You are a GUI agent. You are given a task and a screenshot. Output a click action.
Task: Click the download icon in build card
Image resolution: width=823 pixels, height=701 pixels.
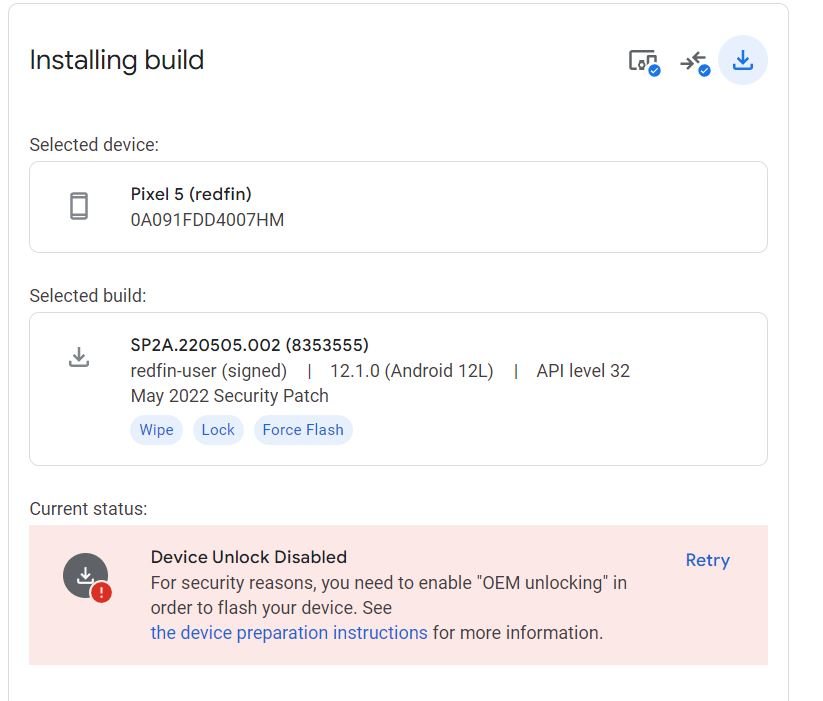[79, 357]
